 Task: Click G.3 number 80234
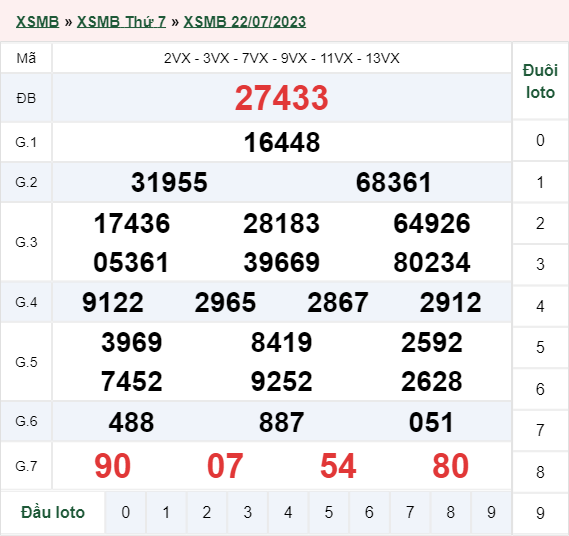(432, 262)
